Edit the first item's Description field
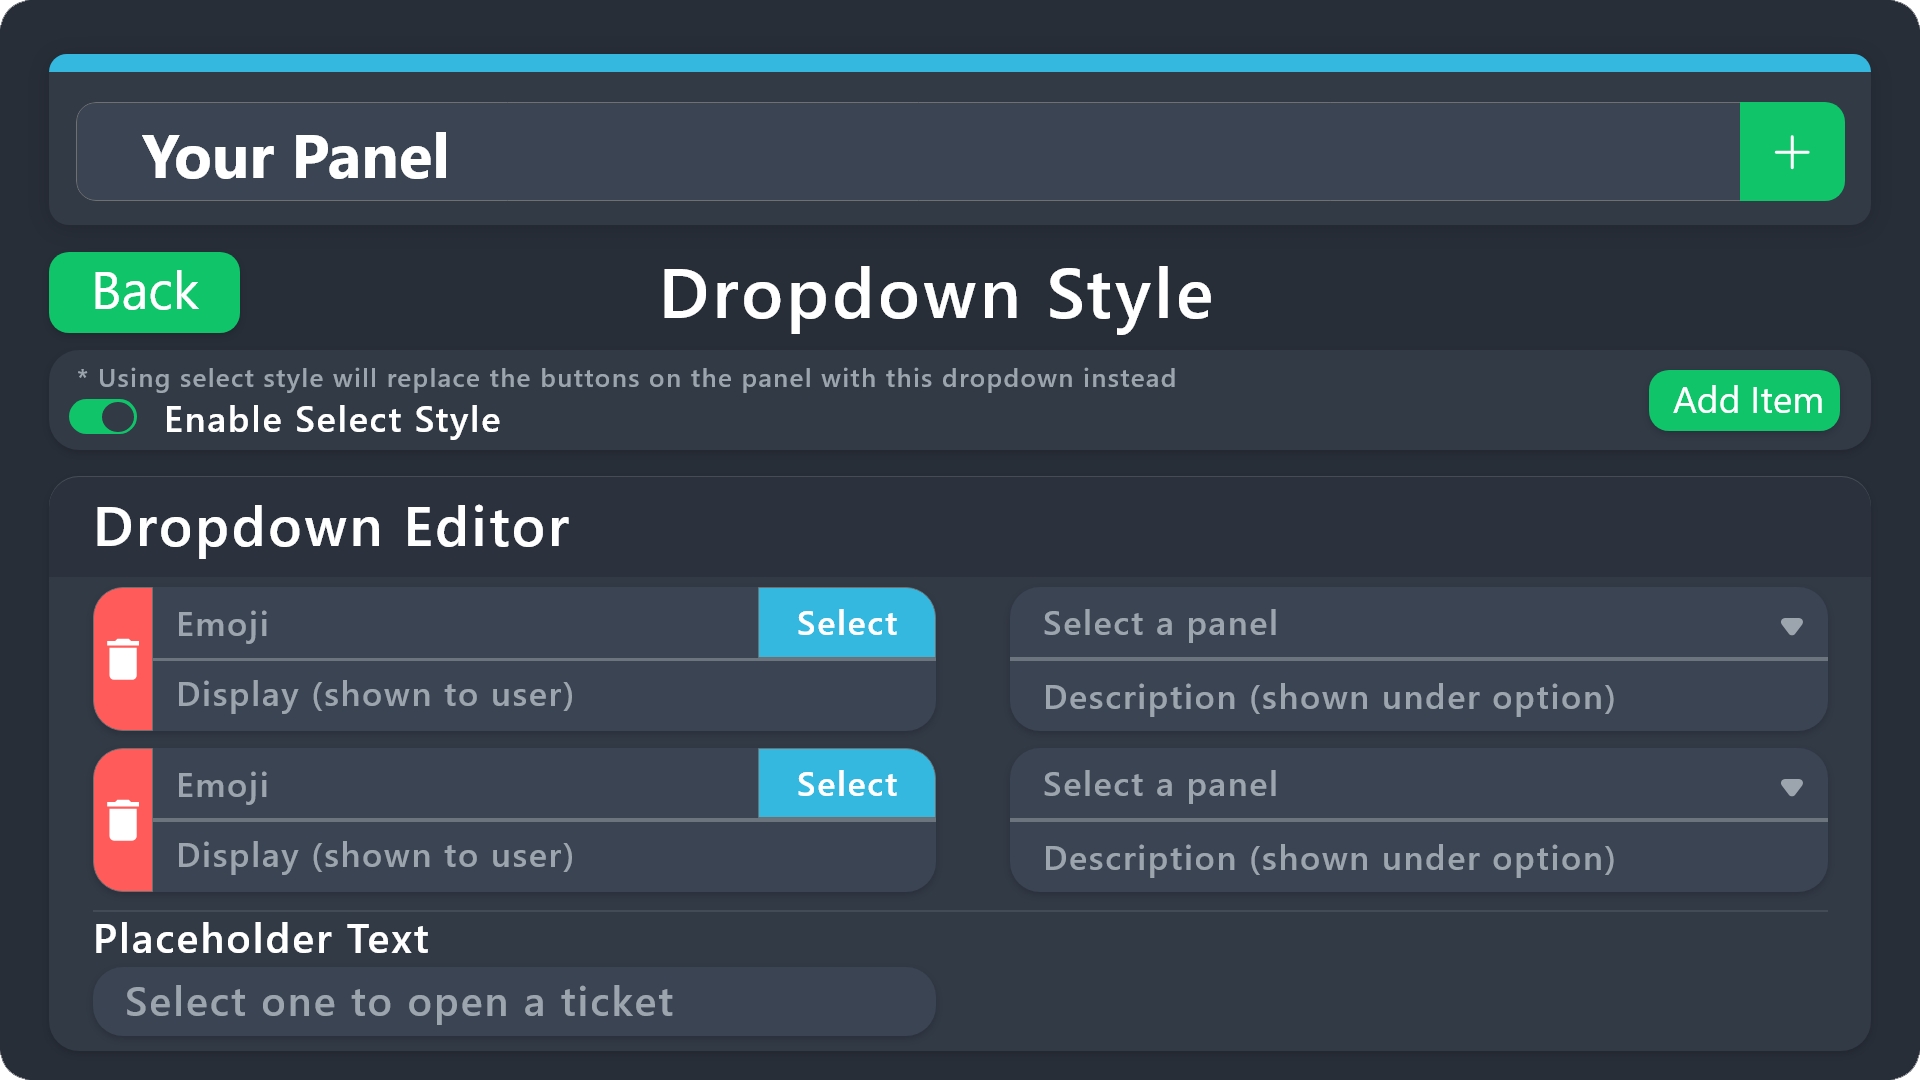Viewport: 1920px width, 1080px height. [x=1418, y=697]
